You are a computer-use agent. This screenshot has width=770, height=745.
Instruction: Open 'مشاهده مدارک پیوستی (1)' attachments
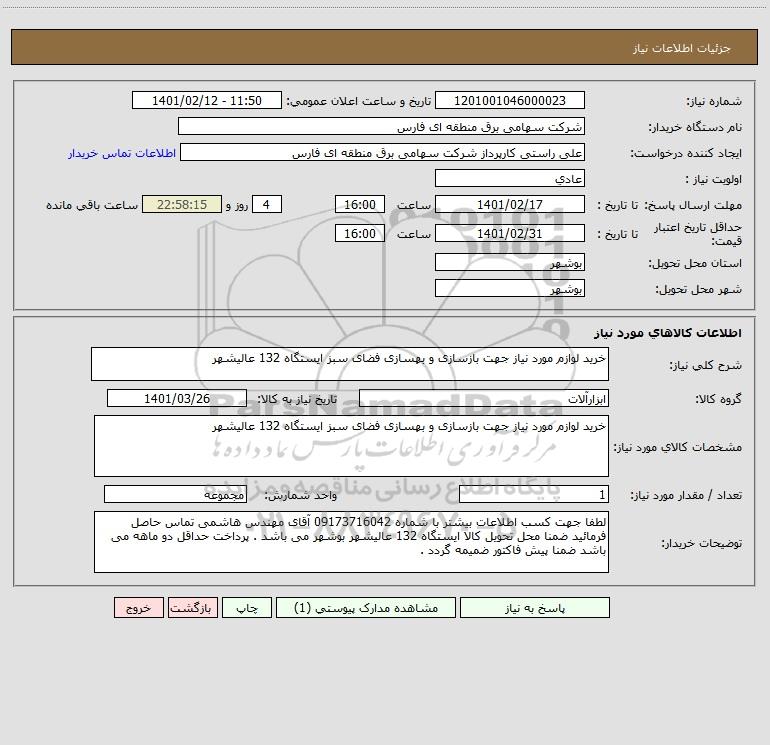(x=366, y=608)
